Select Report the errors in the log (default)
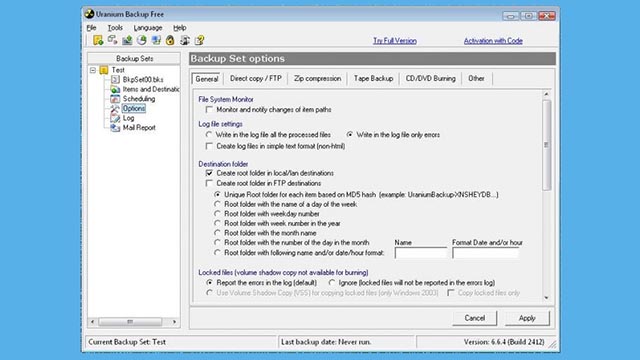This screenshot has width=640, height=360. (209, 282)
